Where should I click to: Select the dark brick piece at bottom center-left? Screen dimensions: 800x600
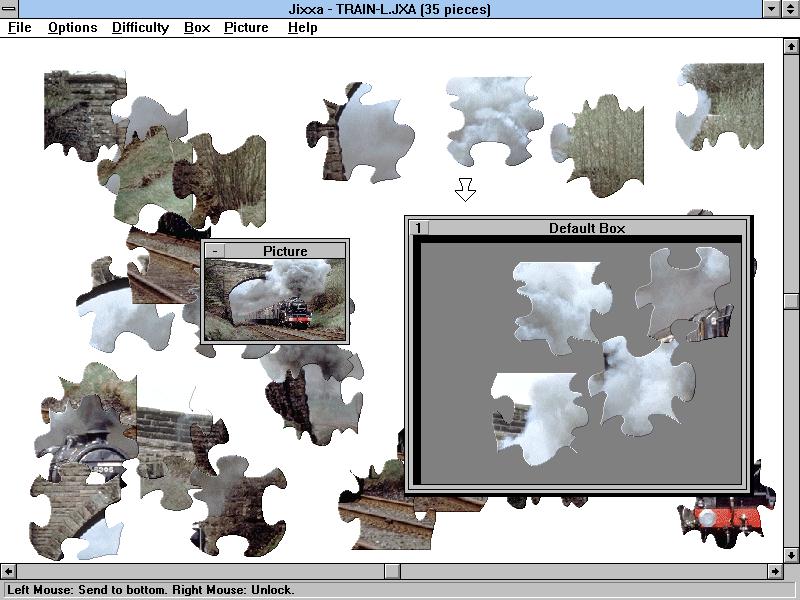[x=240, y=505]
